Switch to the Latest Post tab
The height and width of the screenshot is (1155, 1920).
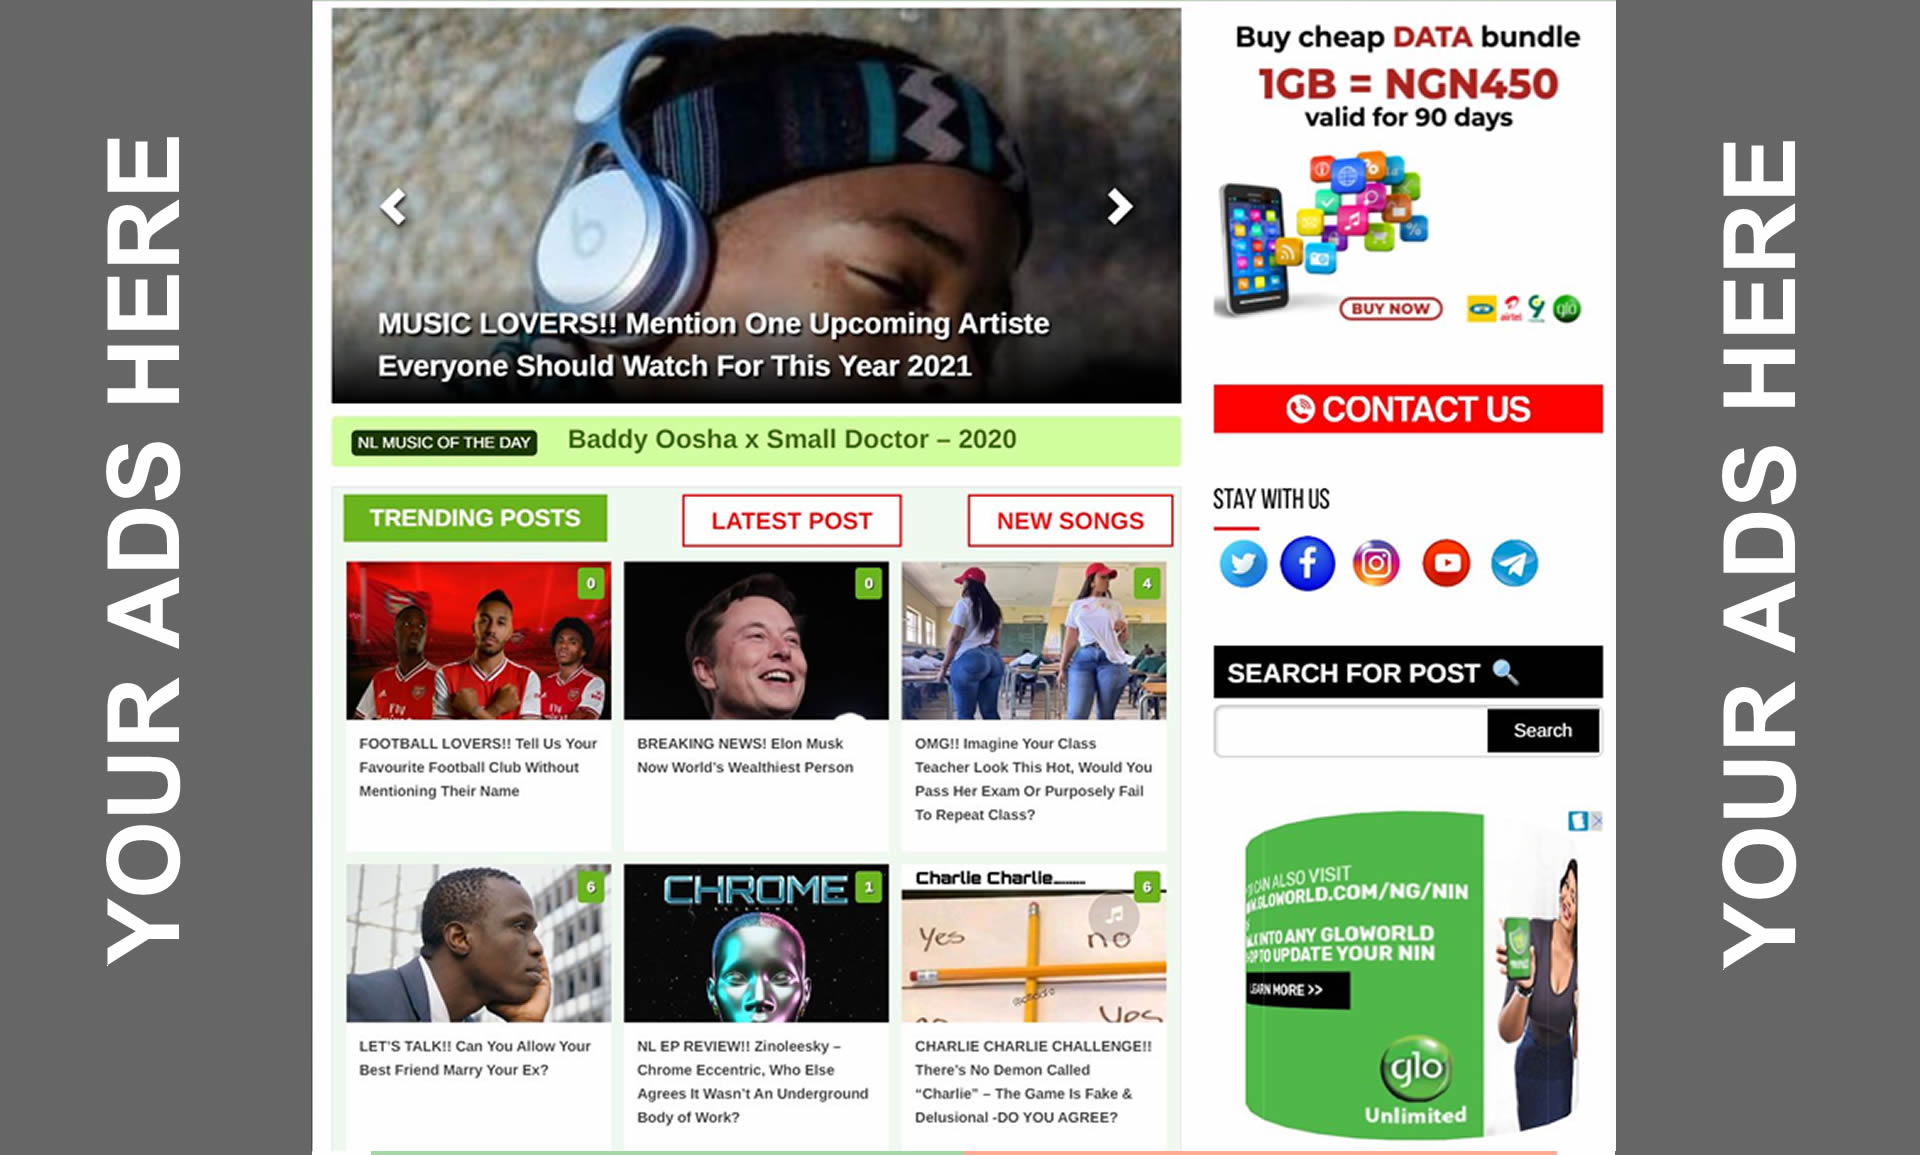tap(791, 521)
